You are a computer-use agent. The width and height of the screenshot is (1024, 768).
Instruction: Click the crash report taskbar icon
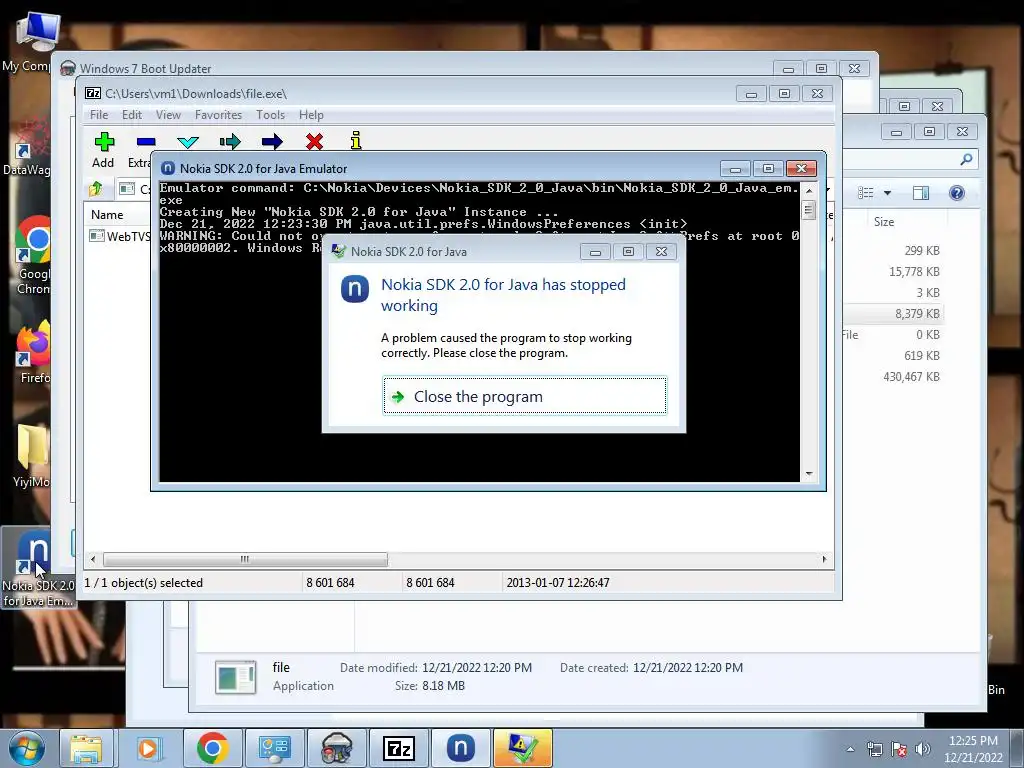[x=522, y=748]
